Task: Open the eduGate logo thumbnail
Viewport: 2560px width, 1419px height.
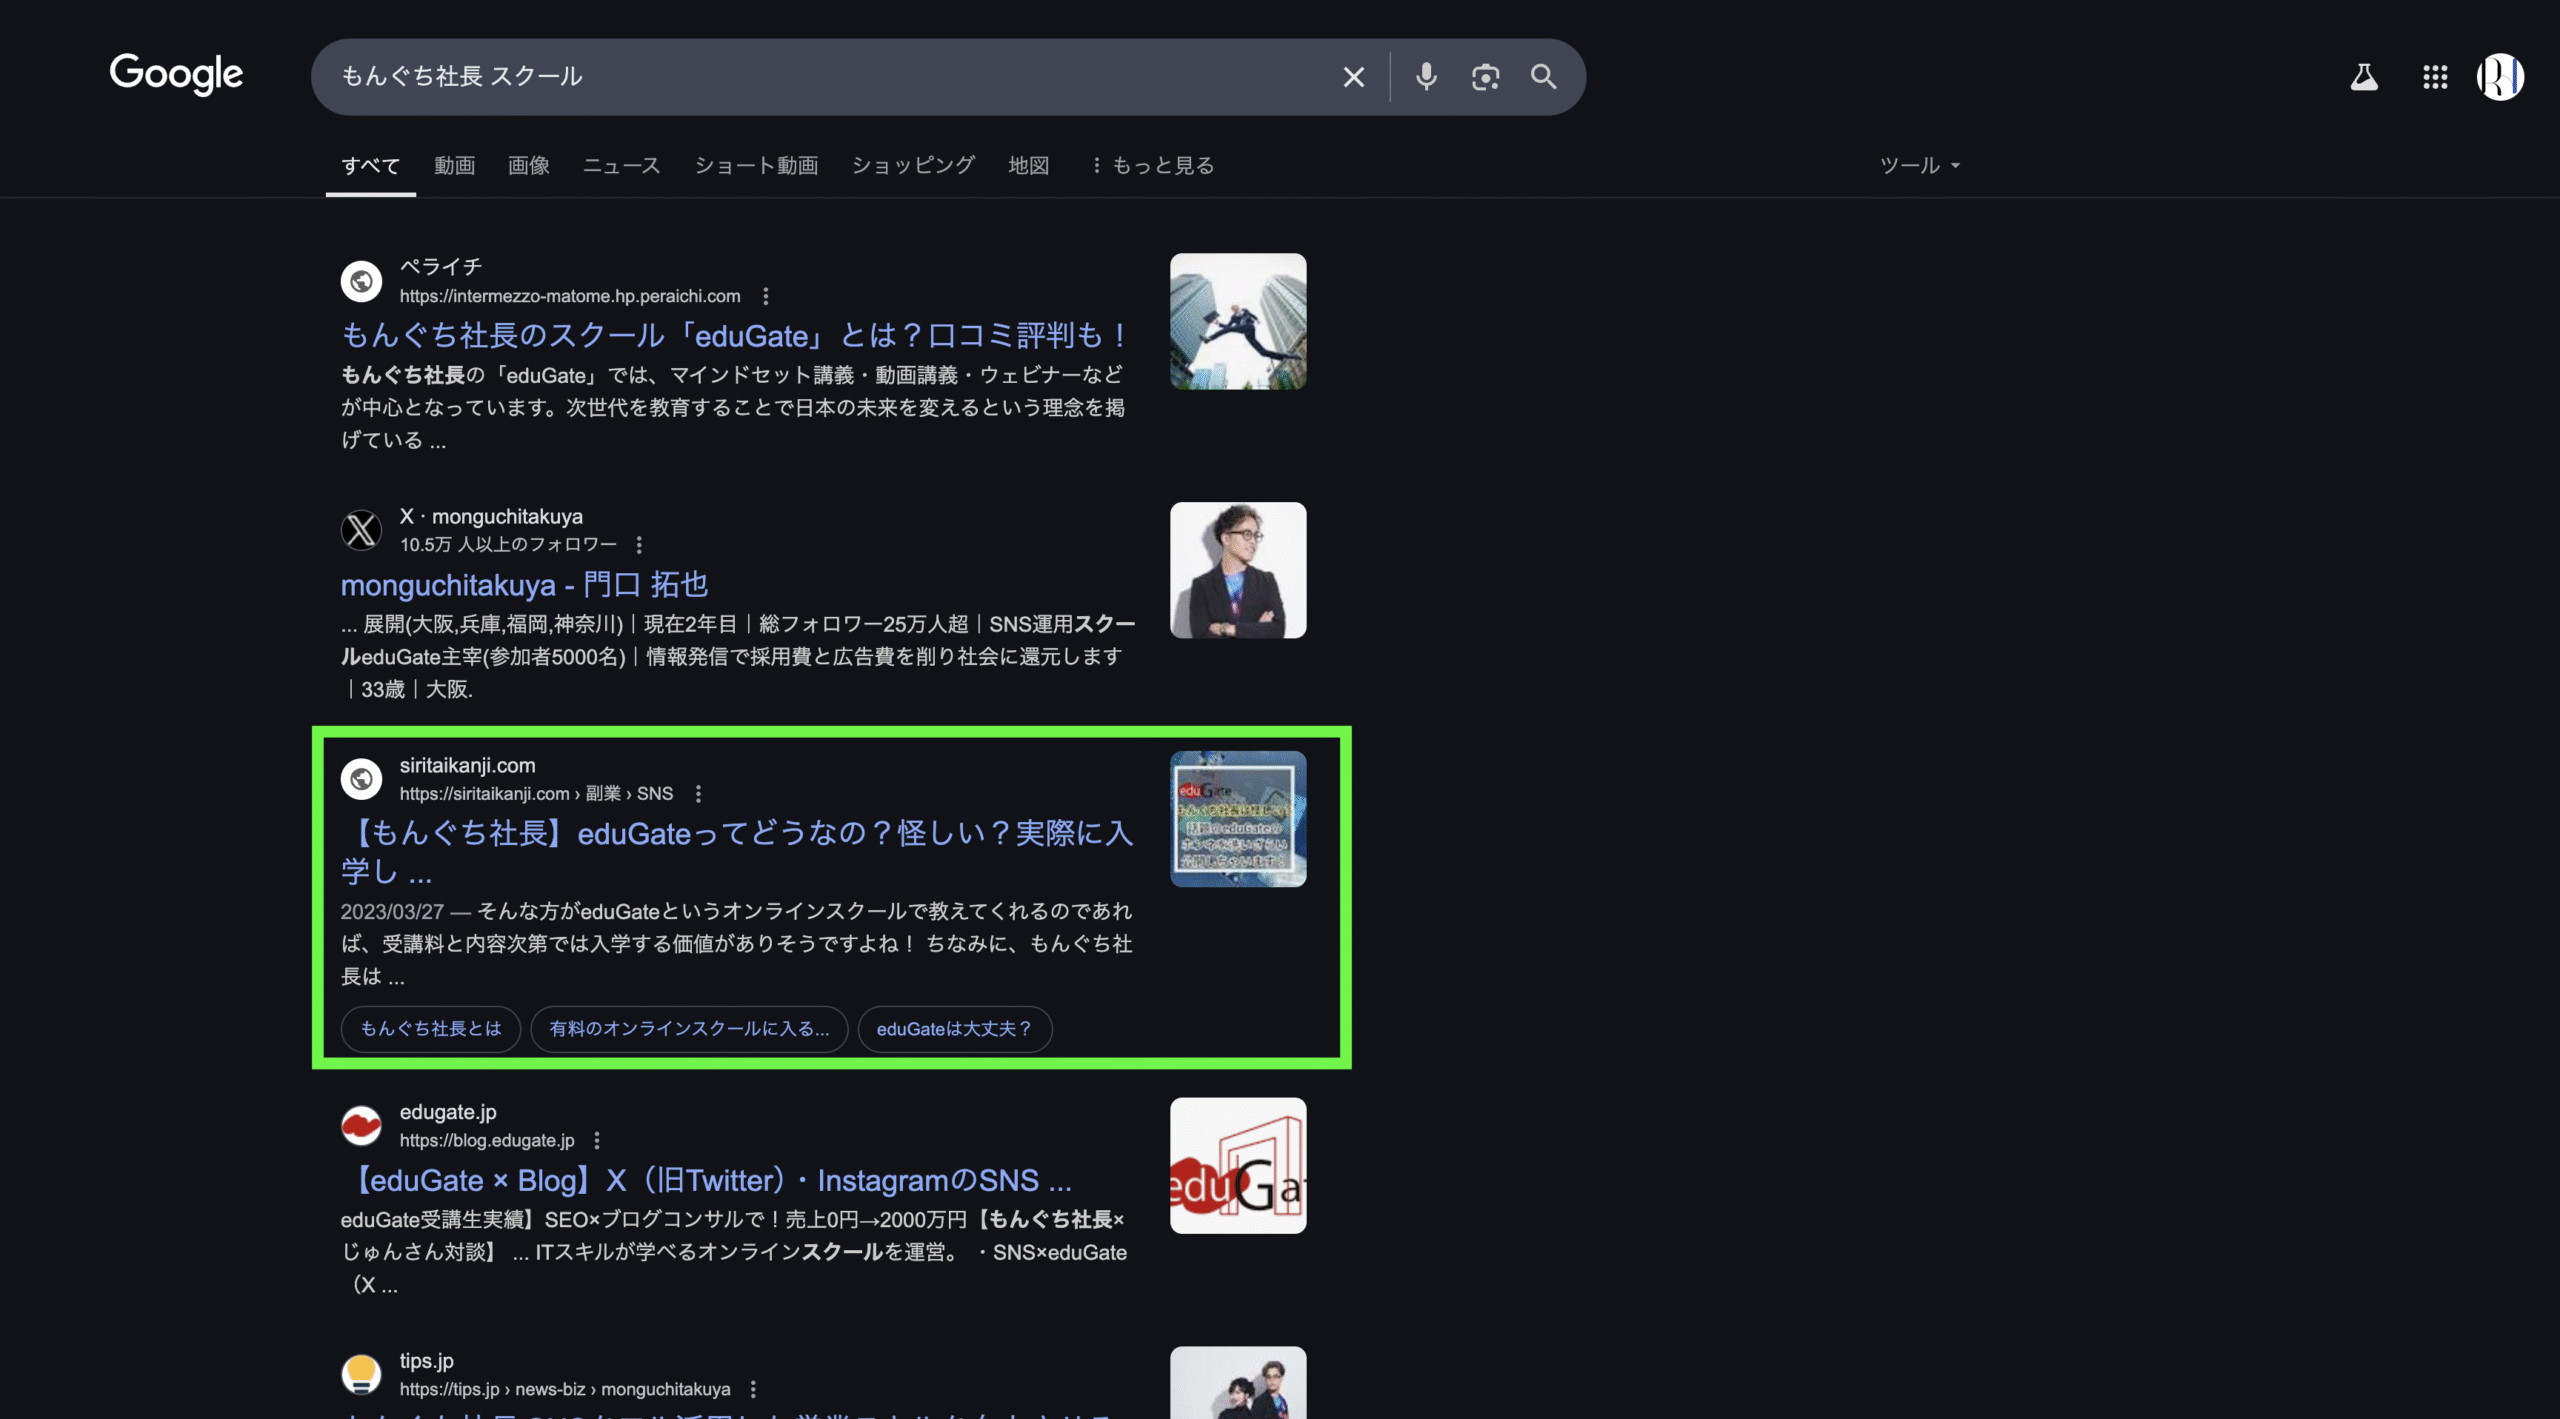Action: [x=1238, y=1166]
